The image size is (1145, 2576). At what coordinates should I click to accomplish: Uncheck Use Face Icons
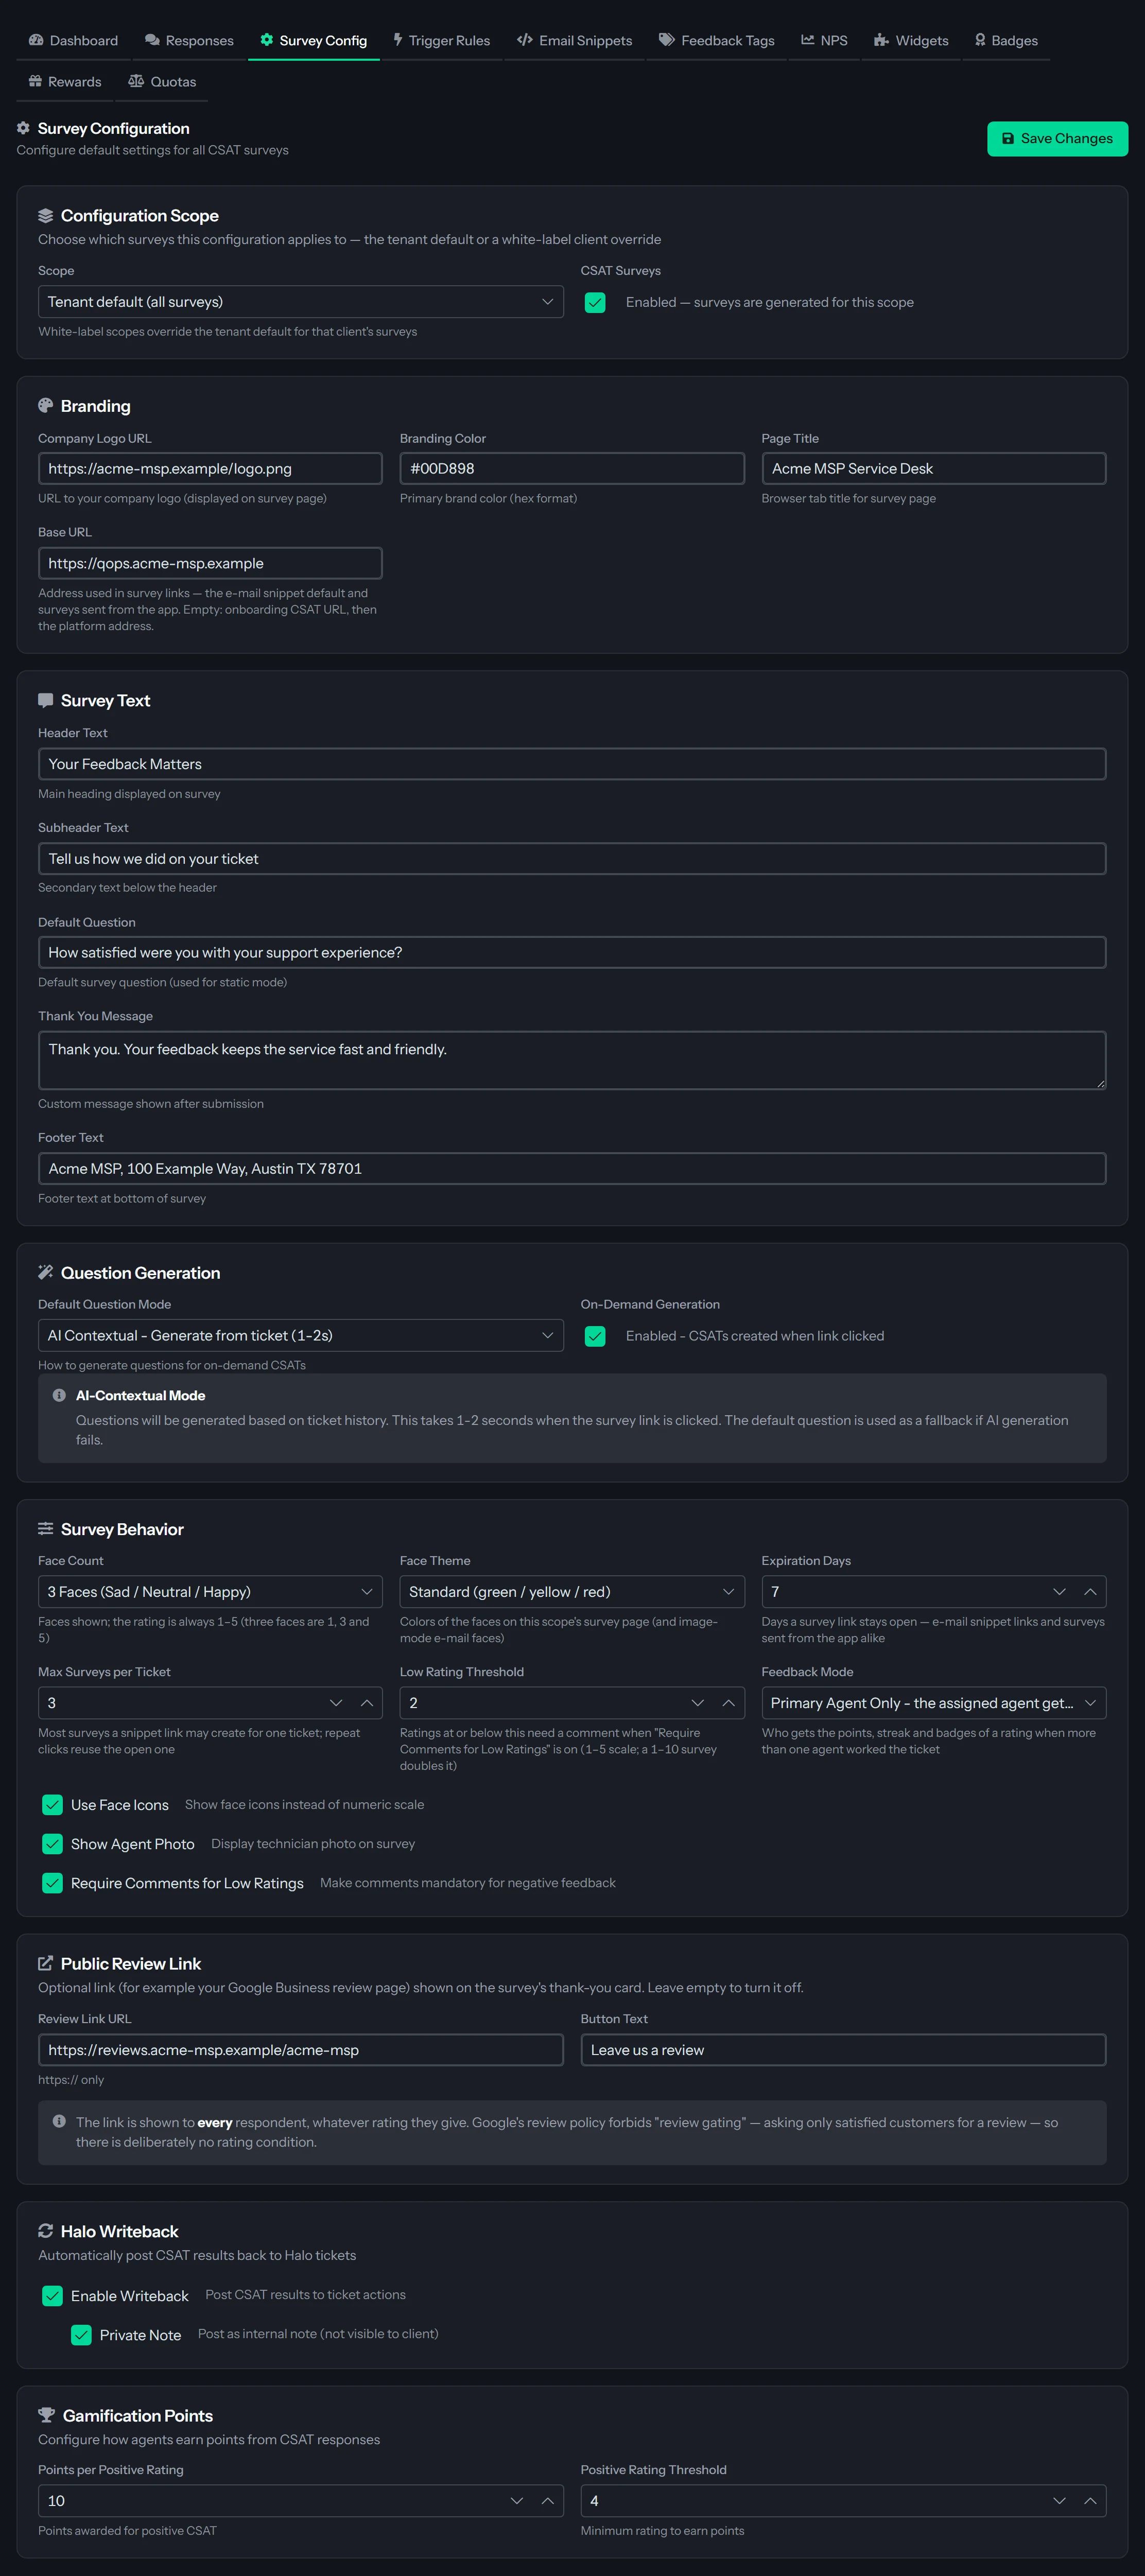pyautogui.click(x=52, y=1805)
